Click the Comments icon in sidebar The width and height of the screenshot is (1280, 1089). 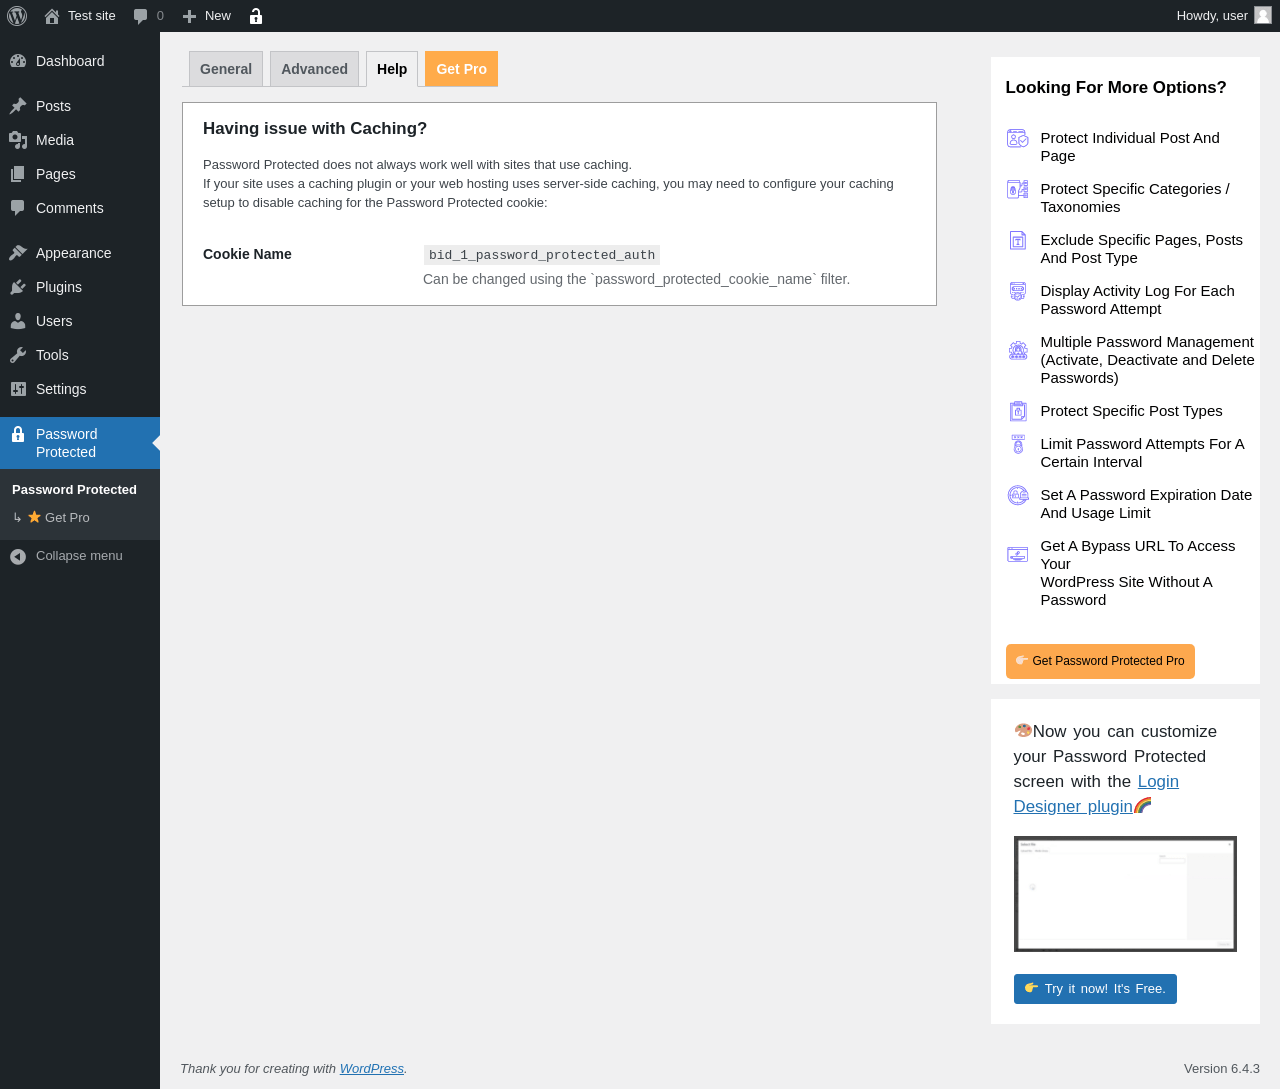point(18,208)
